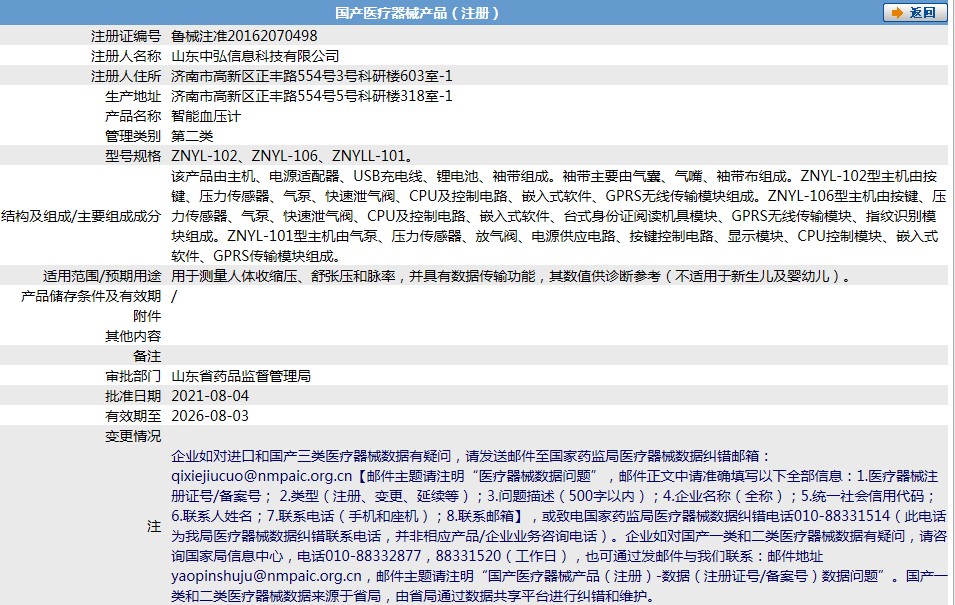Click production address ending 318室-1
This screenshot has width=955, height=605.
pos(312,96)
